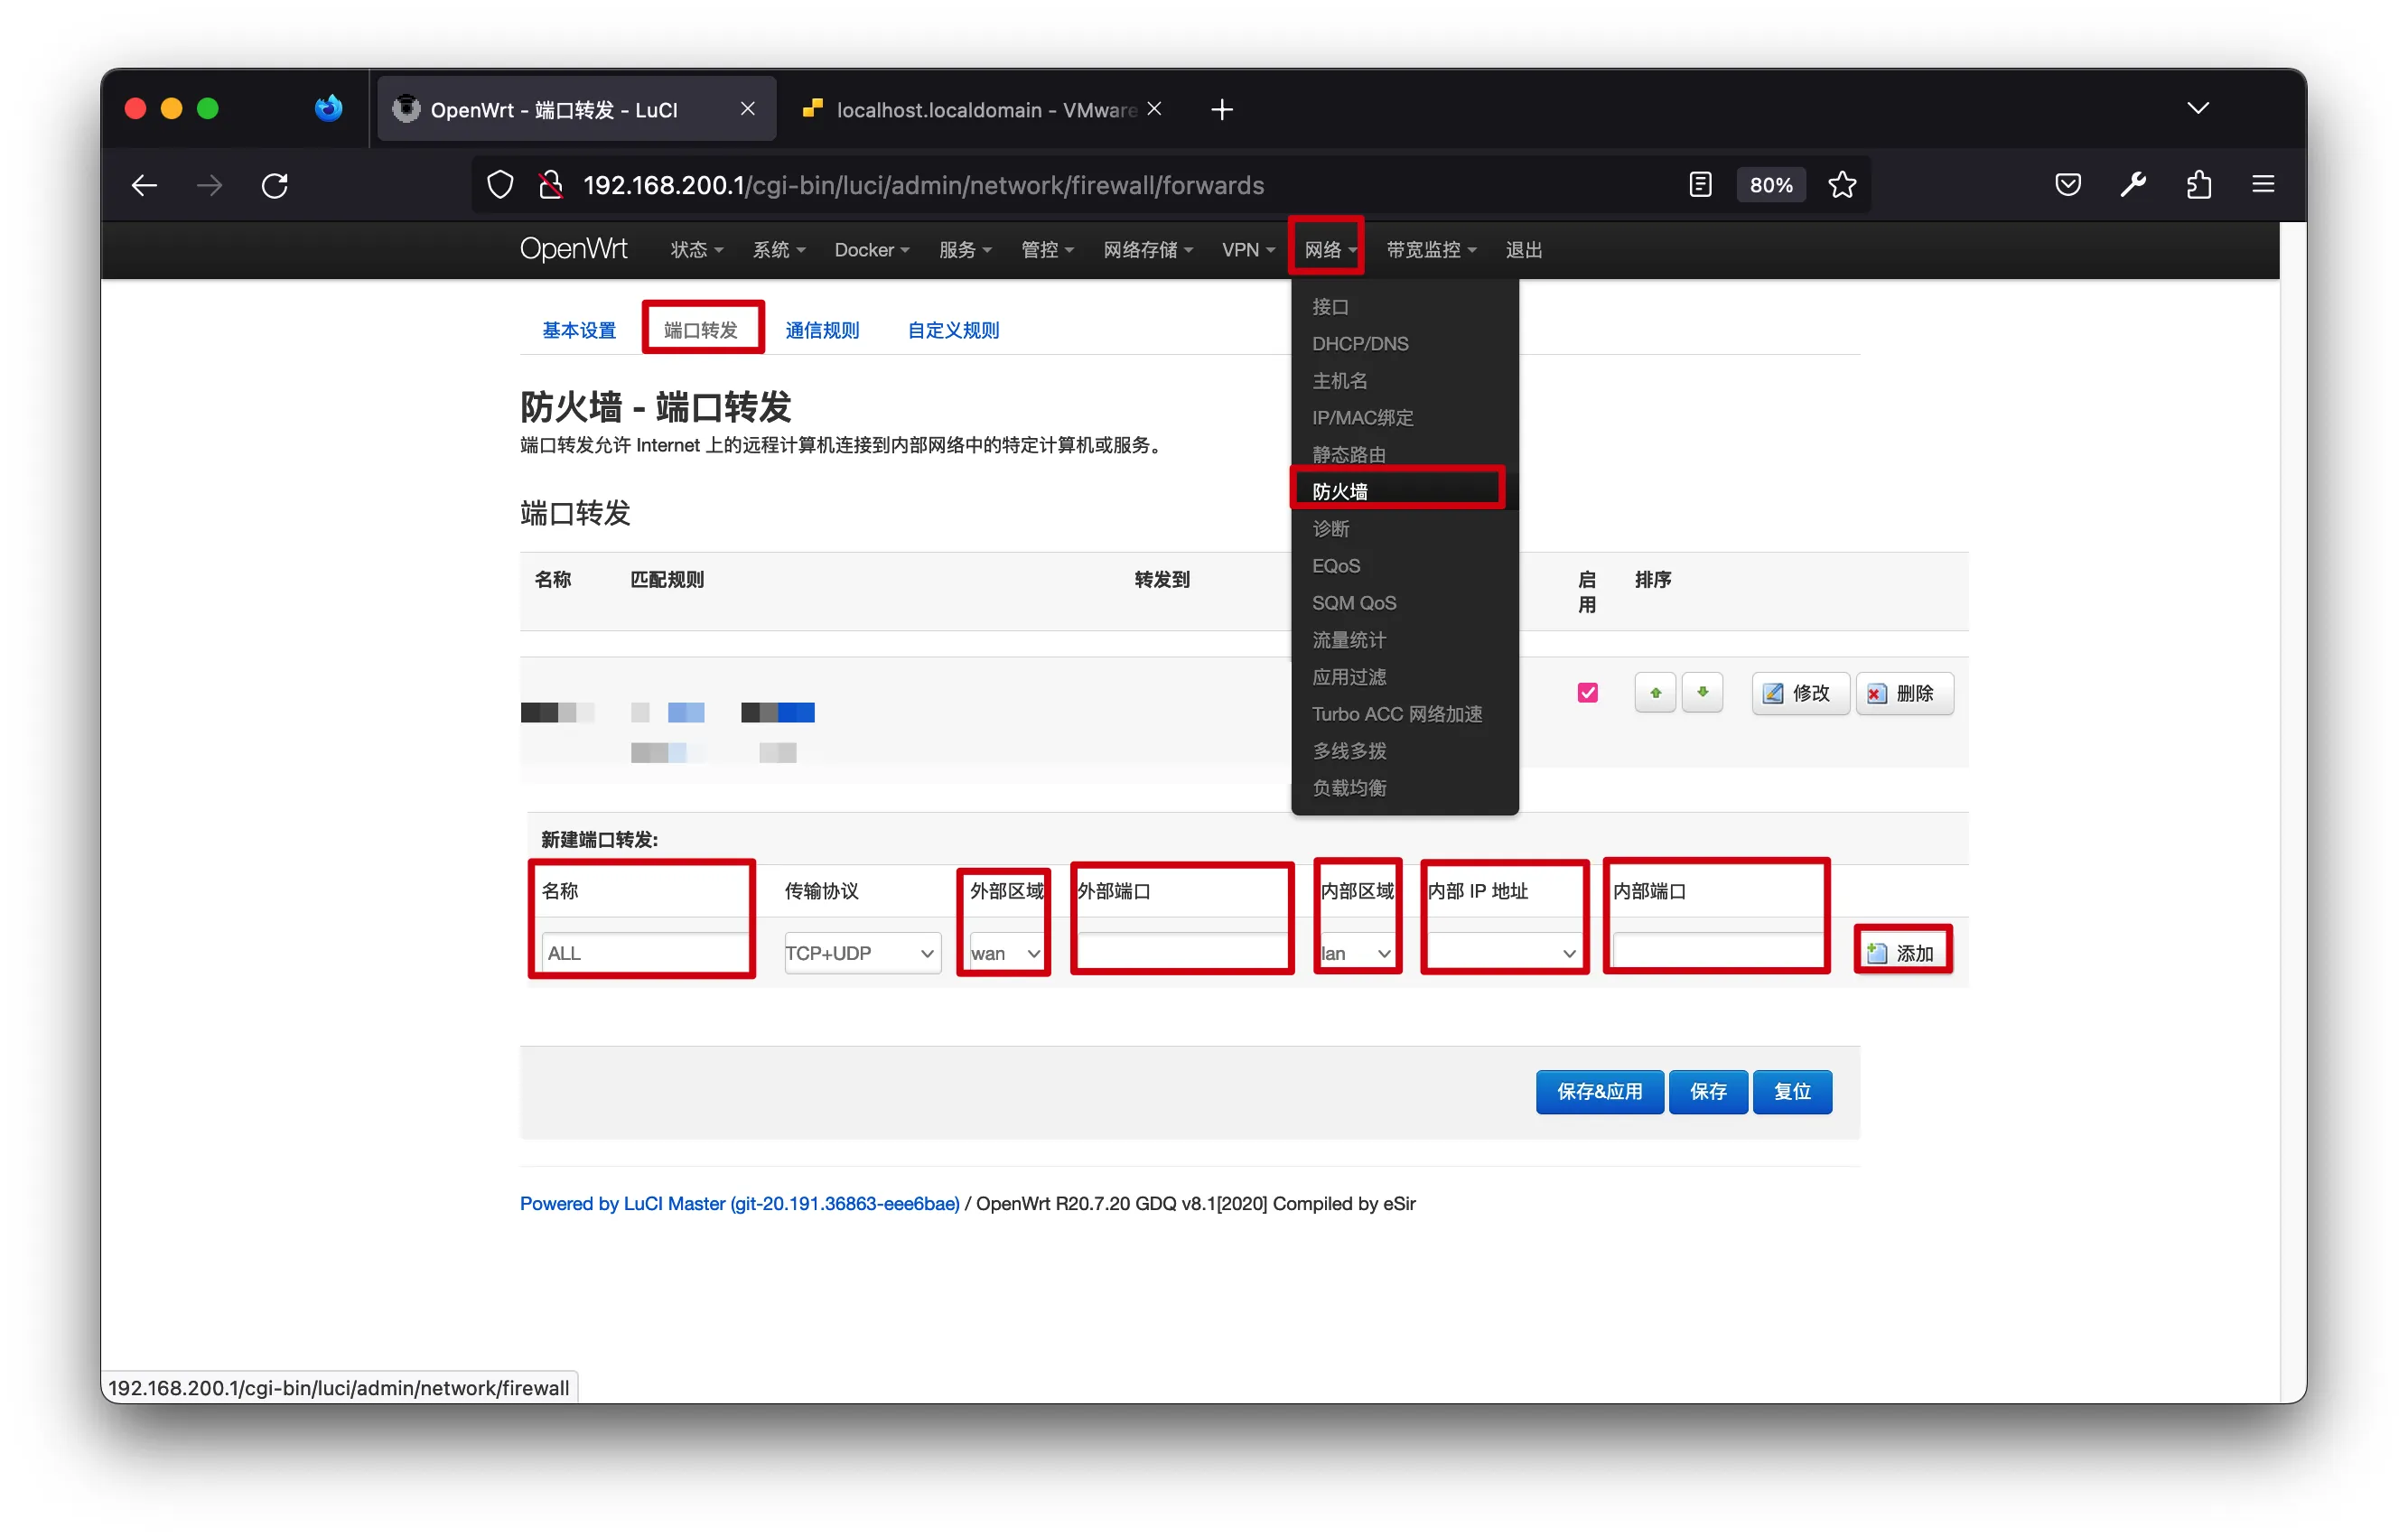Go back to the previous page
Viewport: 2408px width, 1537px height.
(145, 185)
